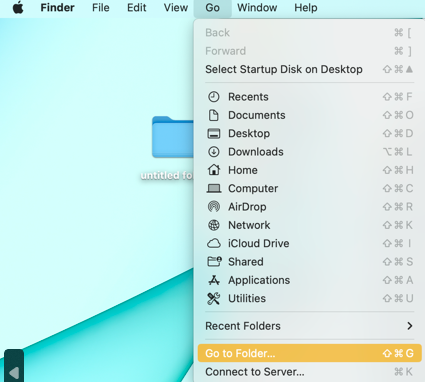
Task: Click the Applications icon
Action: (x=214, y=280)
